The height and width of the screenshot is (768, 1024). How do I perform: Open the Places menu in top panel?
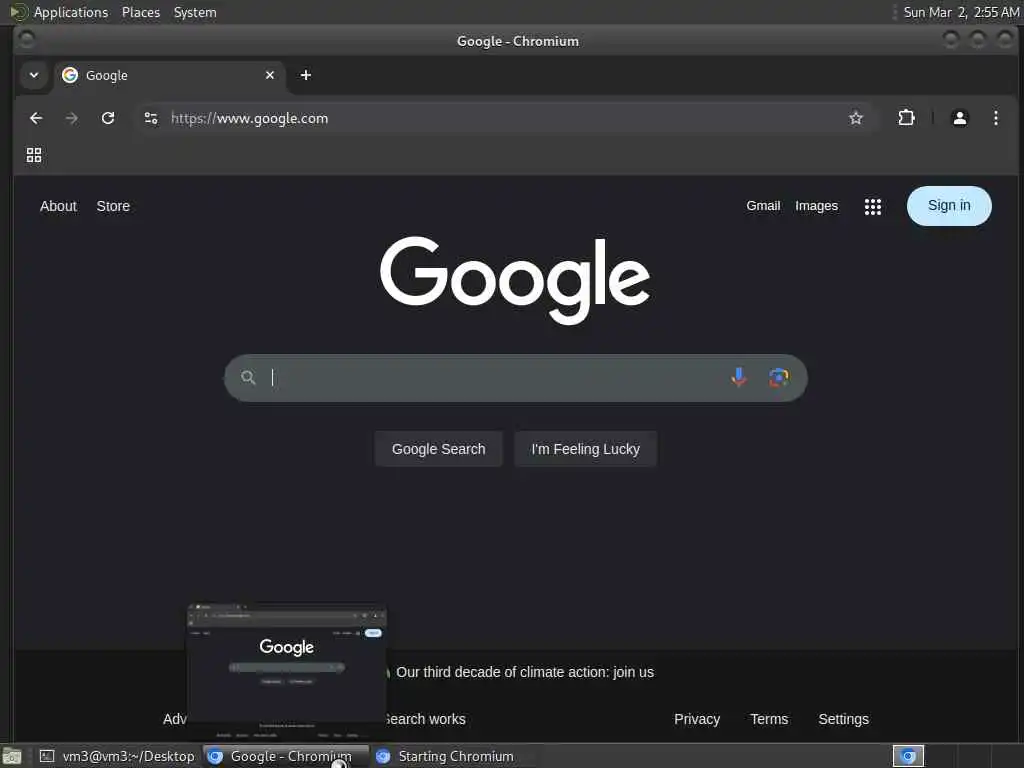(140, 12)
